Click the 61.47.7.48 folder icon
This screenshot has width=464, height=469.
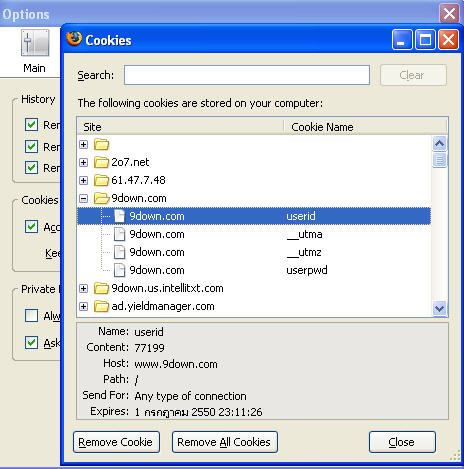point(101,180)
